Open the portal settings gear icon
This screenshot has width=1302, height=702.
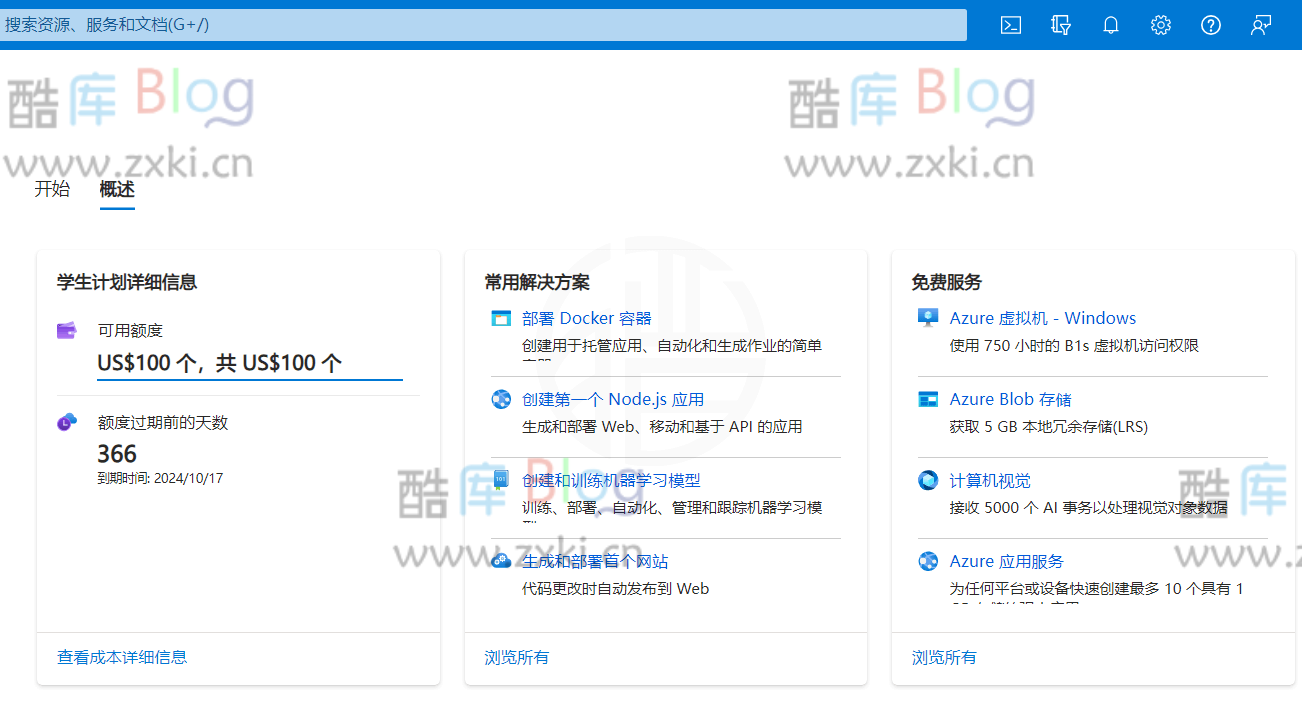coord(1160,25)
